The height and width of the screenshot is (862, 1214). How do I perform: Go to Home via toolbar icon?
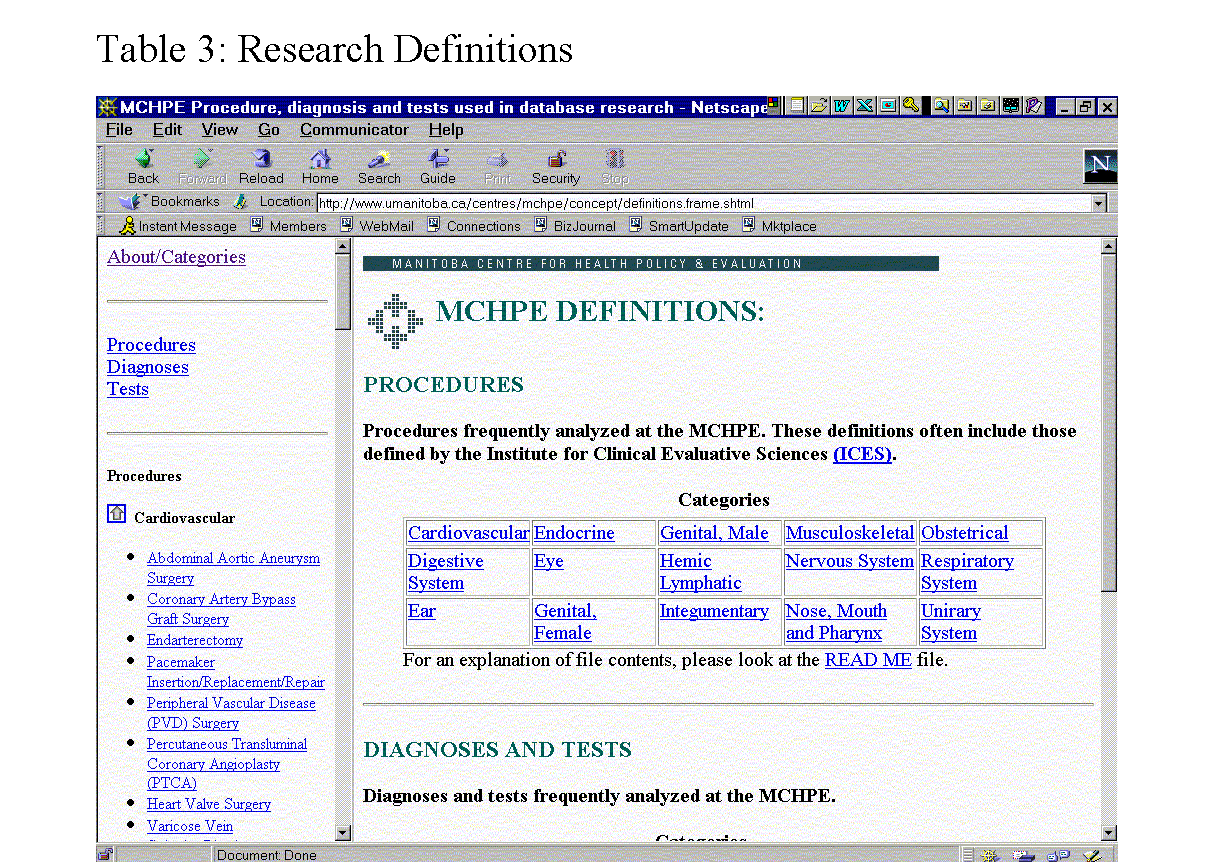[320, 160]
